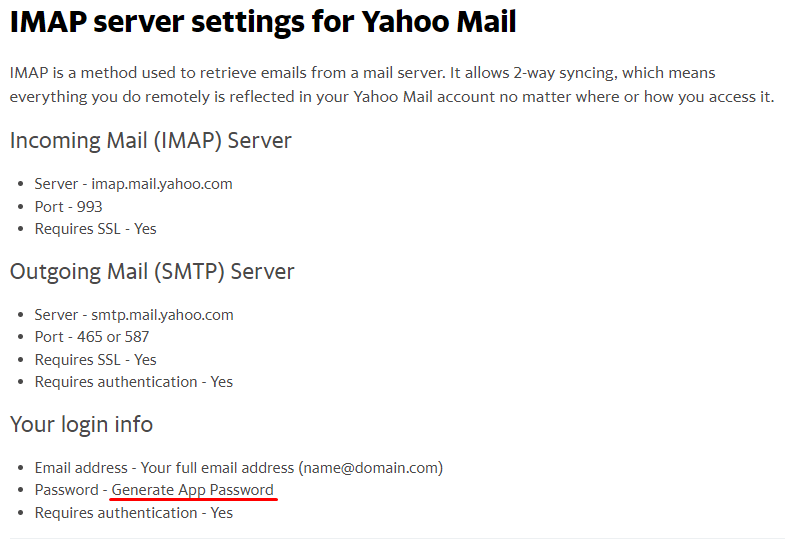
Task: Click the IMAP server settings for Yahoo Mail heading
Action: 263,22
